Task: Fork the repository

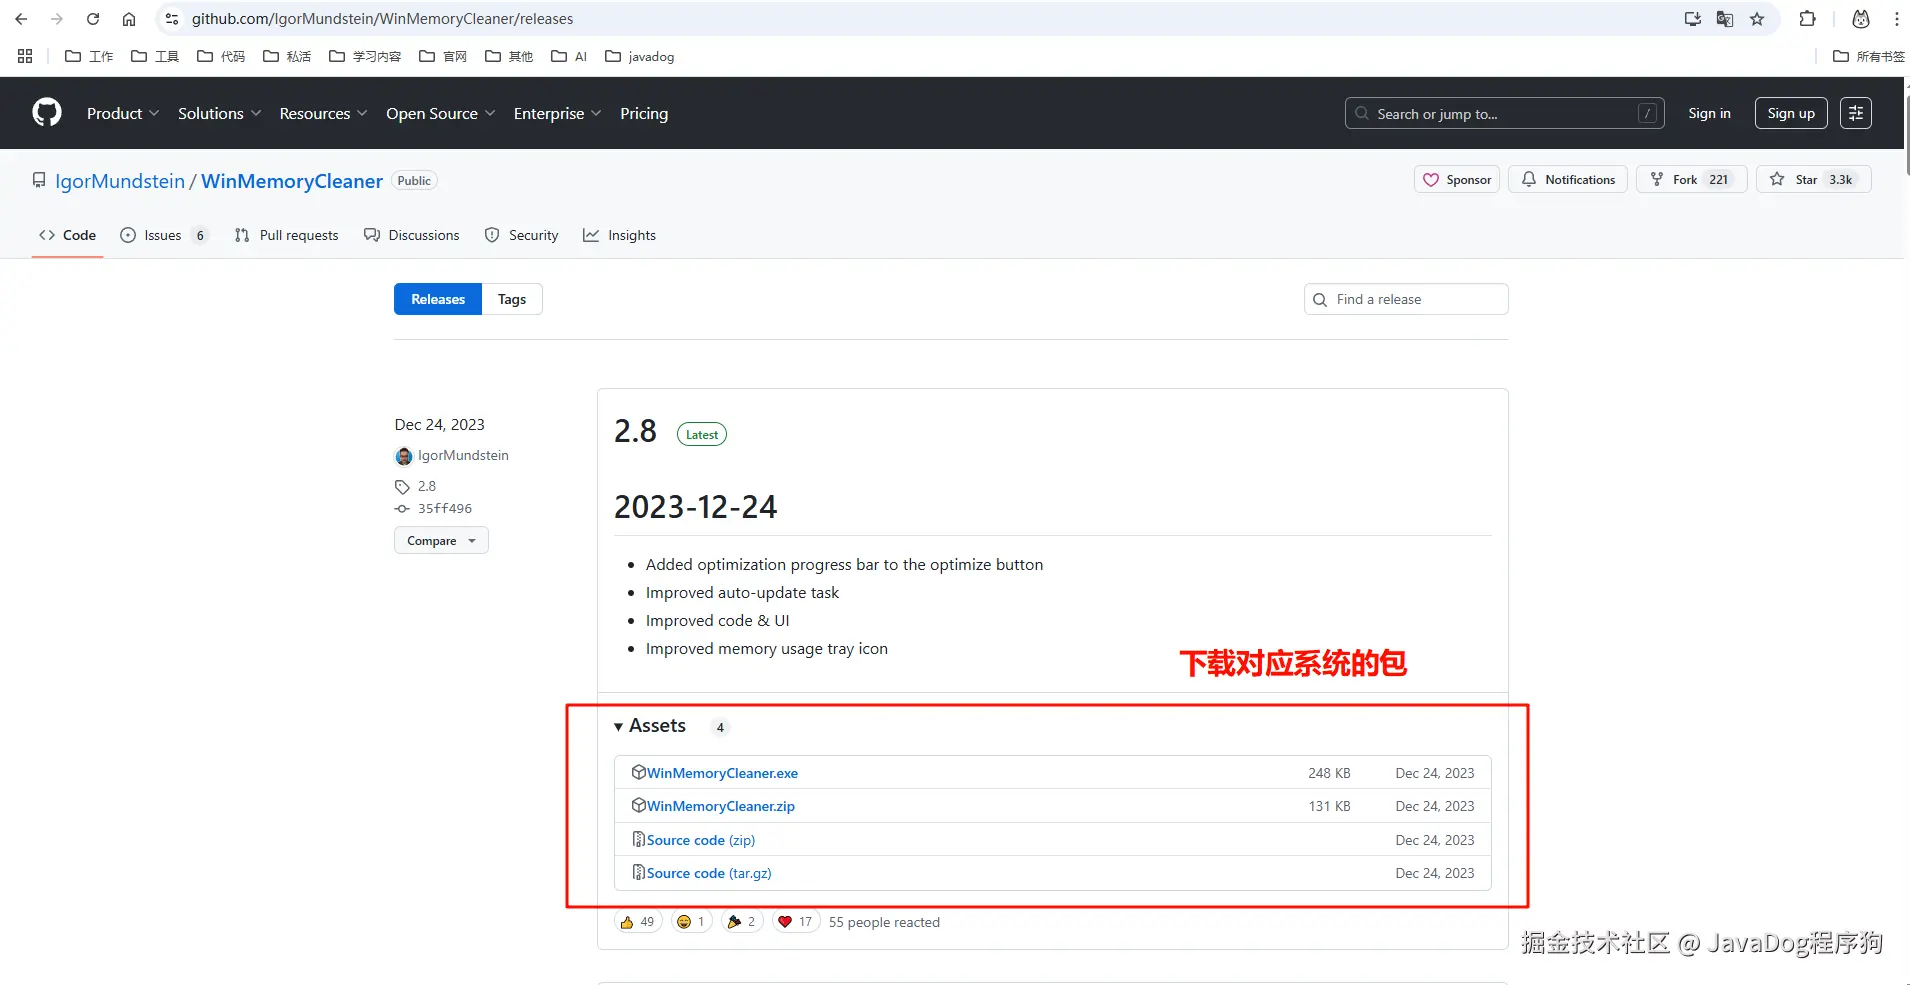Action: point(1691,179)
